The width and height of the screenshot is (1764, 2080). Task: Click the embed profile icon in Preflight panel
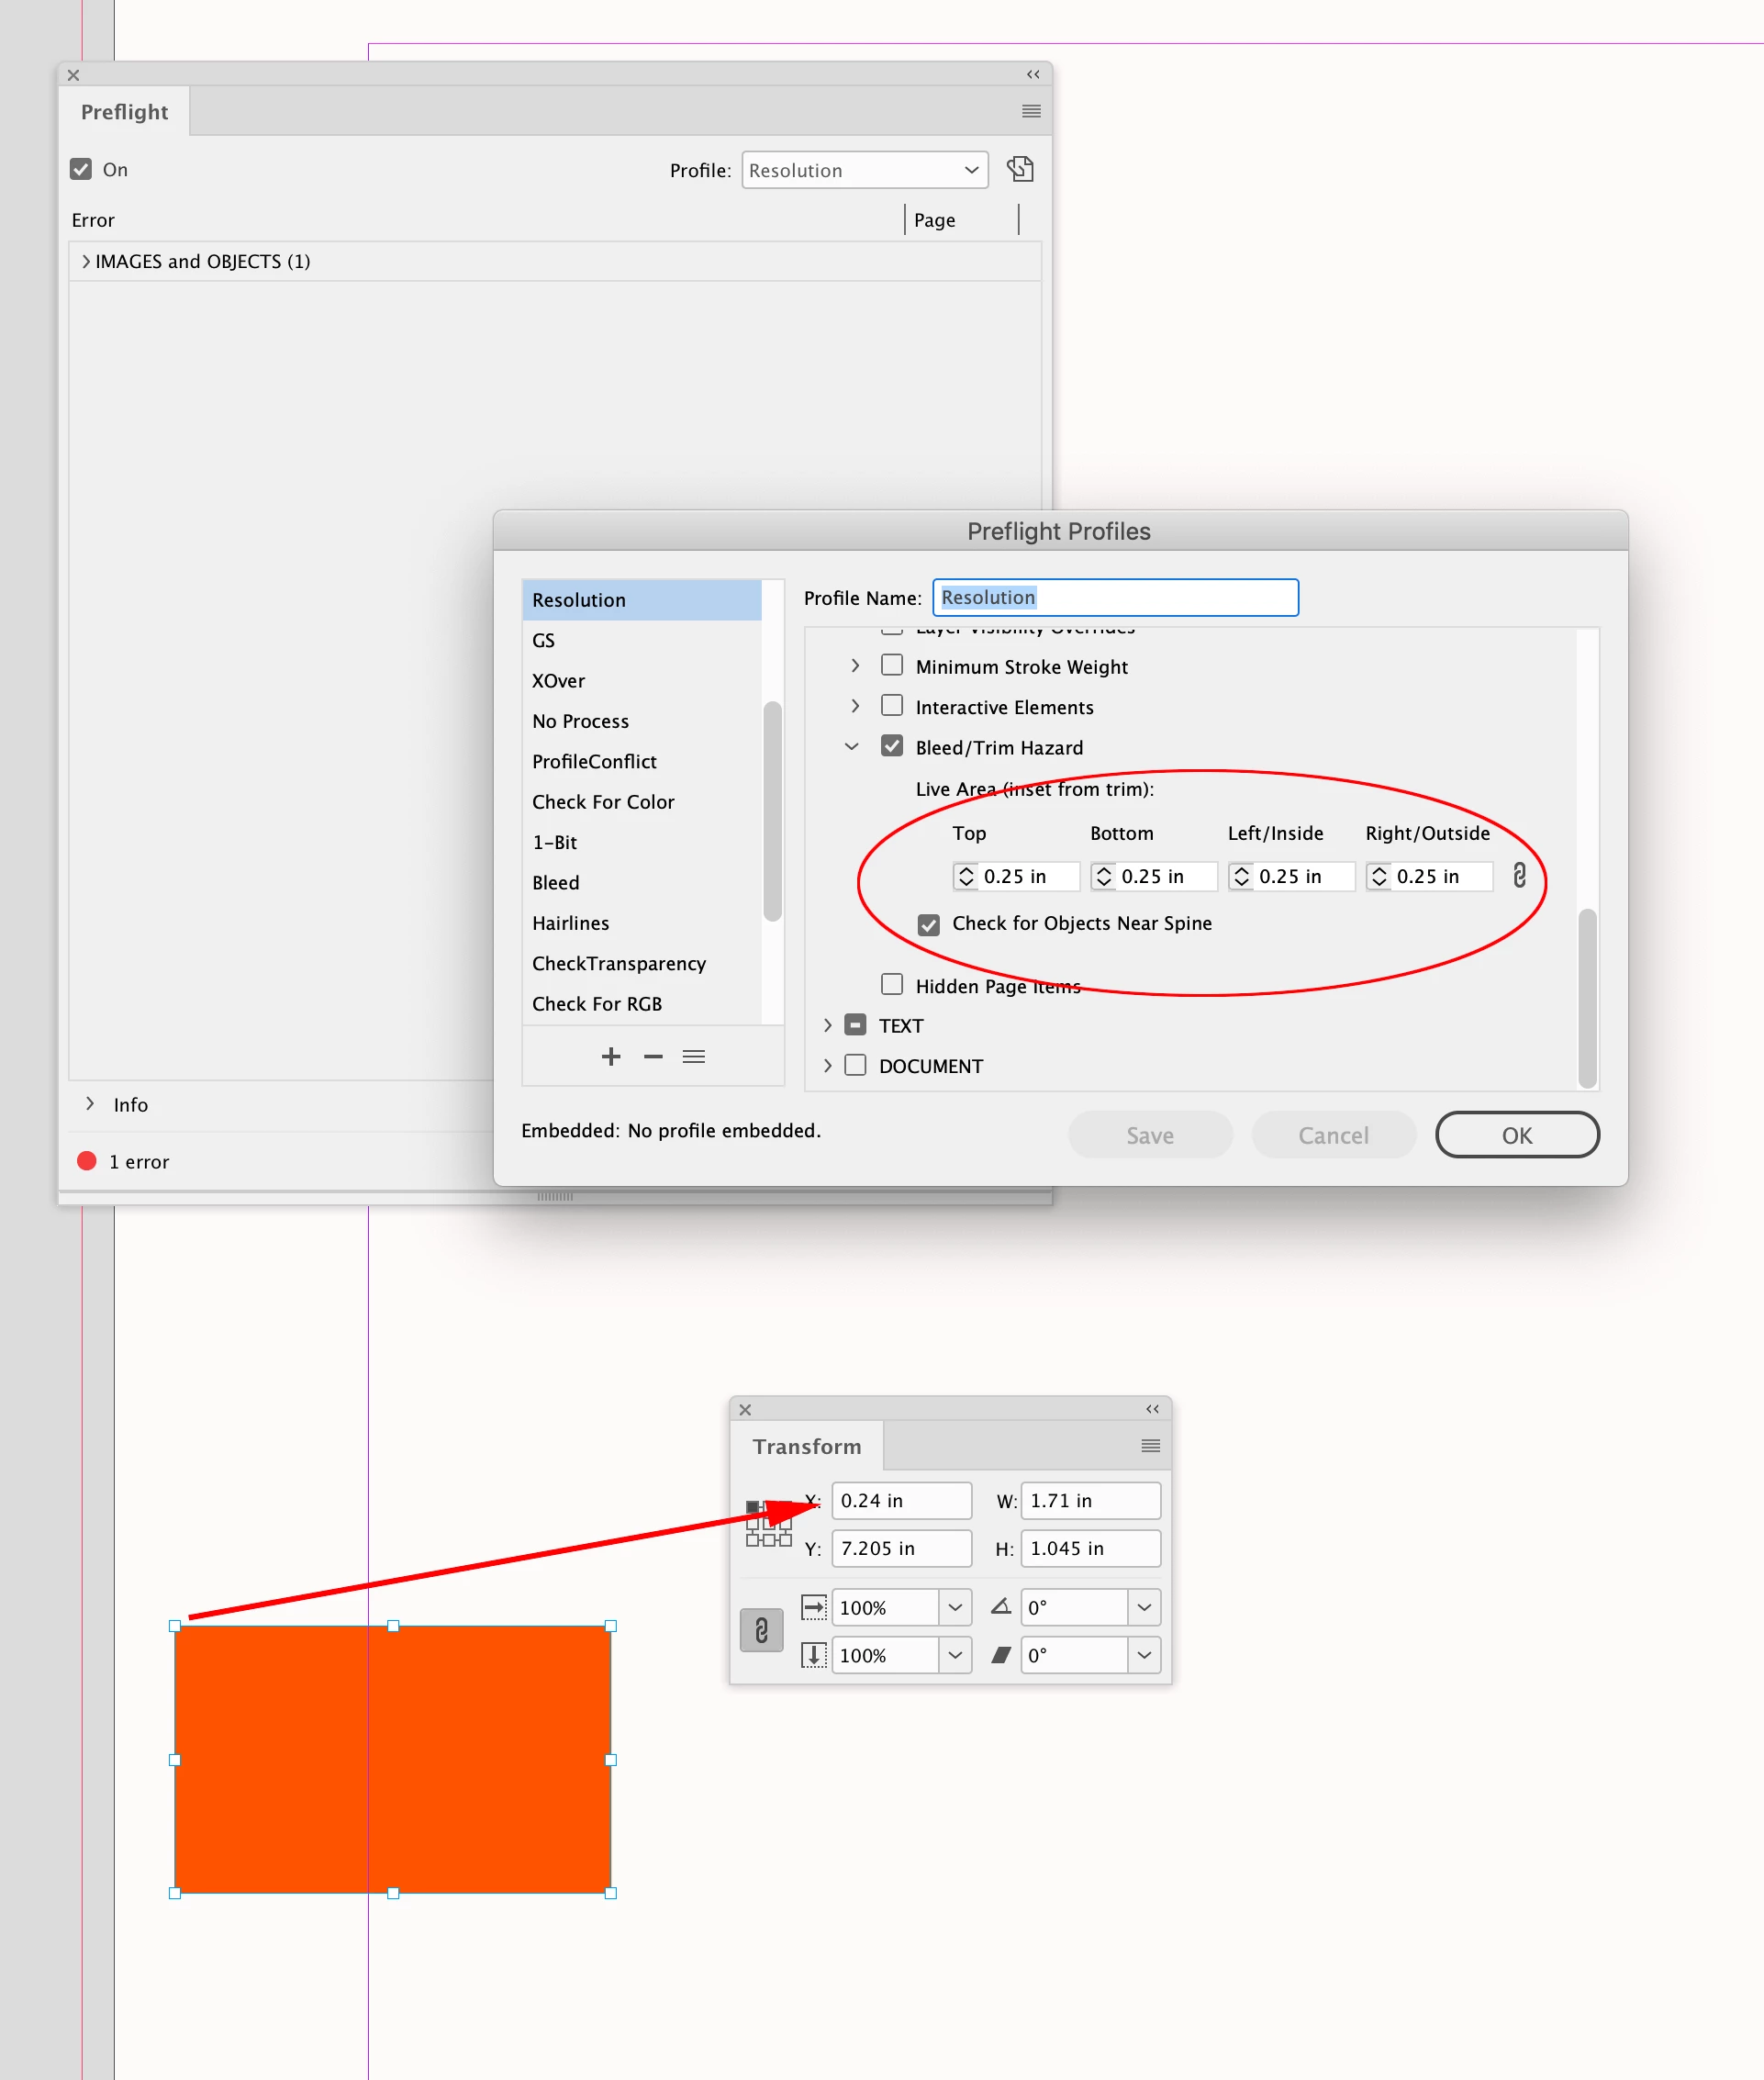tap(1020, 169)
